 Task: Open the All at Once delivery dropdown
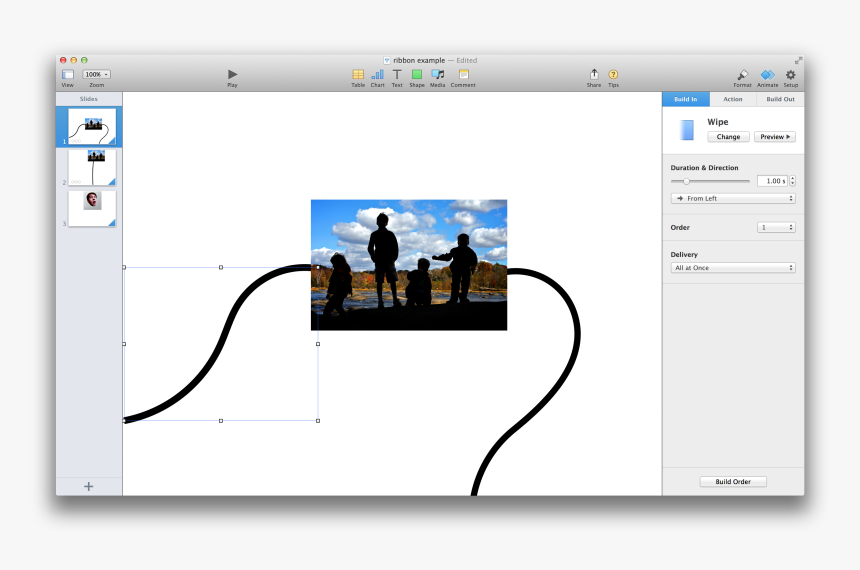[733, 268]
